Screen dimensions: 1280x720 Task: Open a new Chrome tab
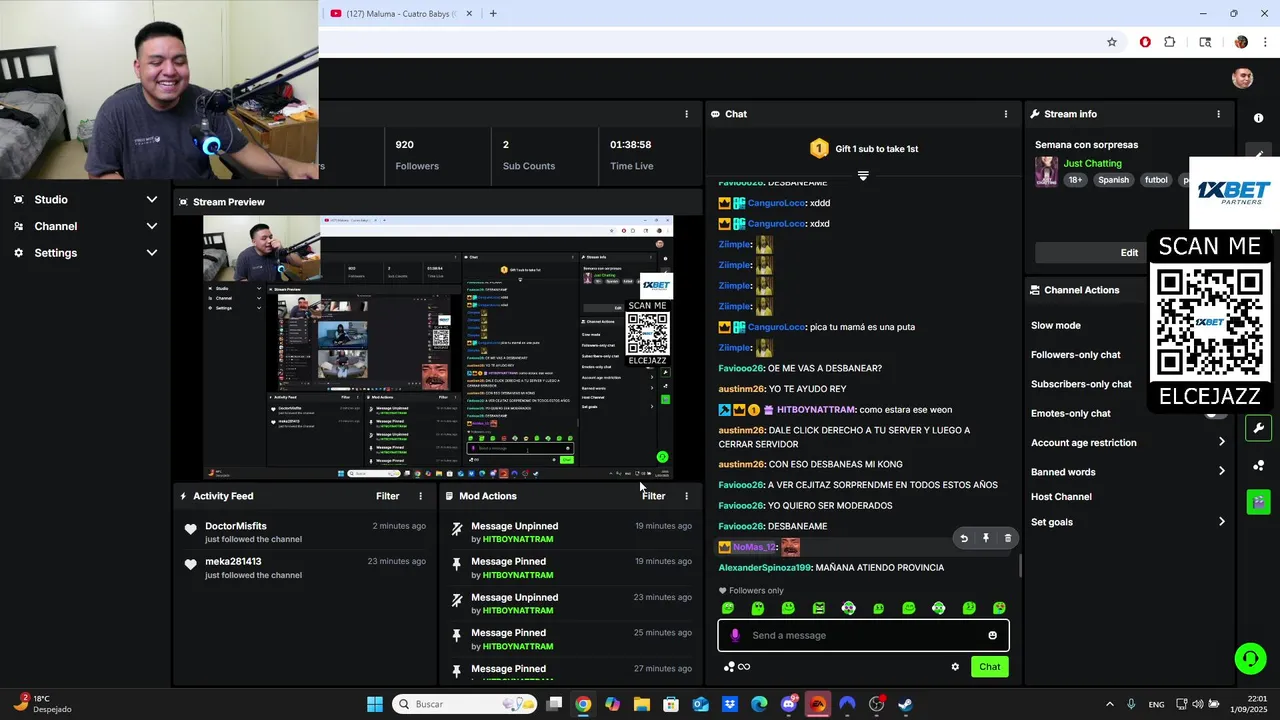coord(493,13)
